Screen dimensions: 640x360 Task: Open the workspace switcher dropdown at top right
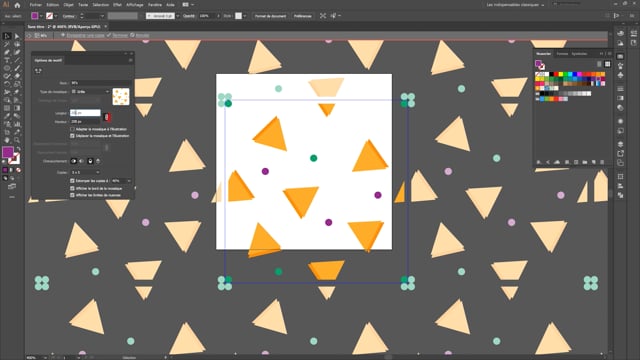pos(515,5)
